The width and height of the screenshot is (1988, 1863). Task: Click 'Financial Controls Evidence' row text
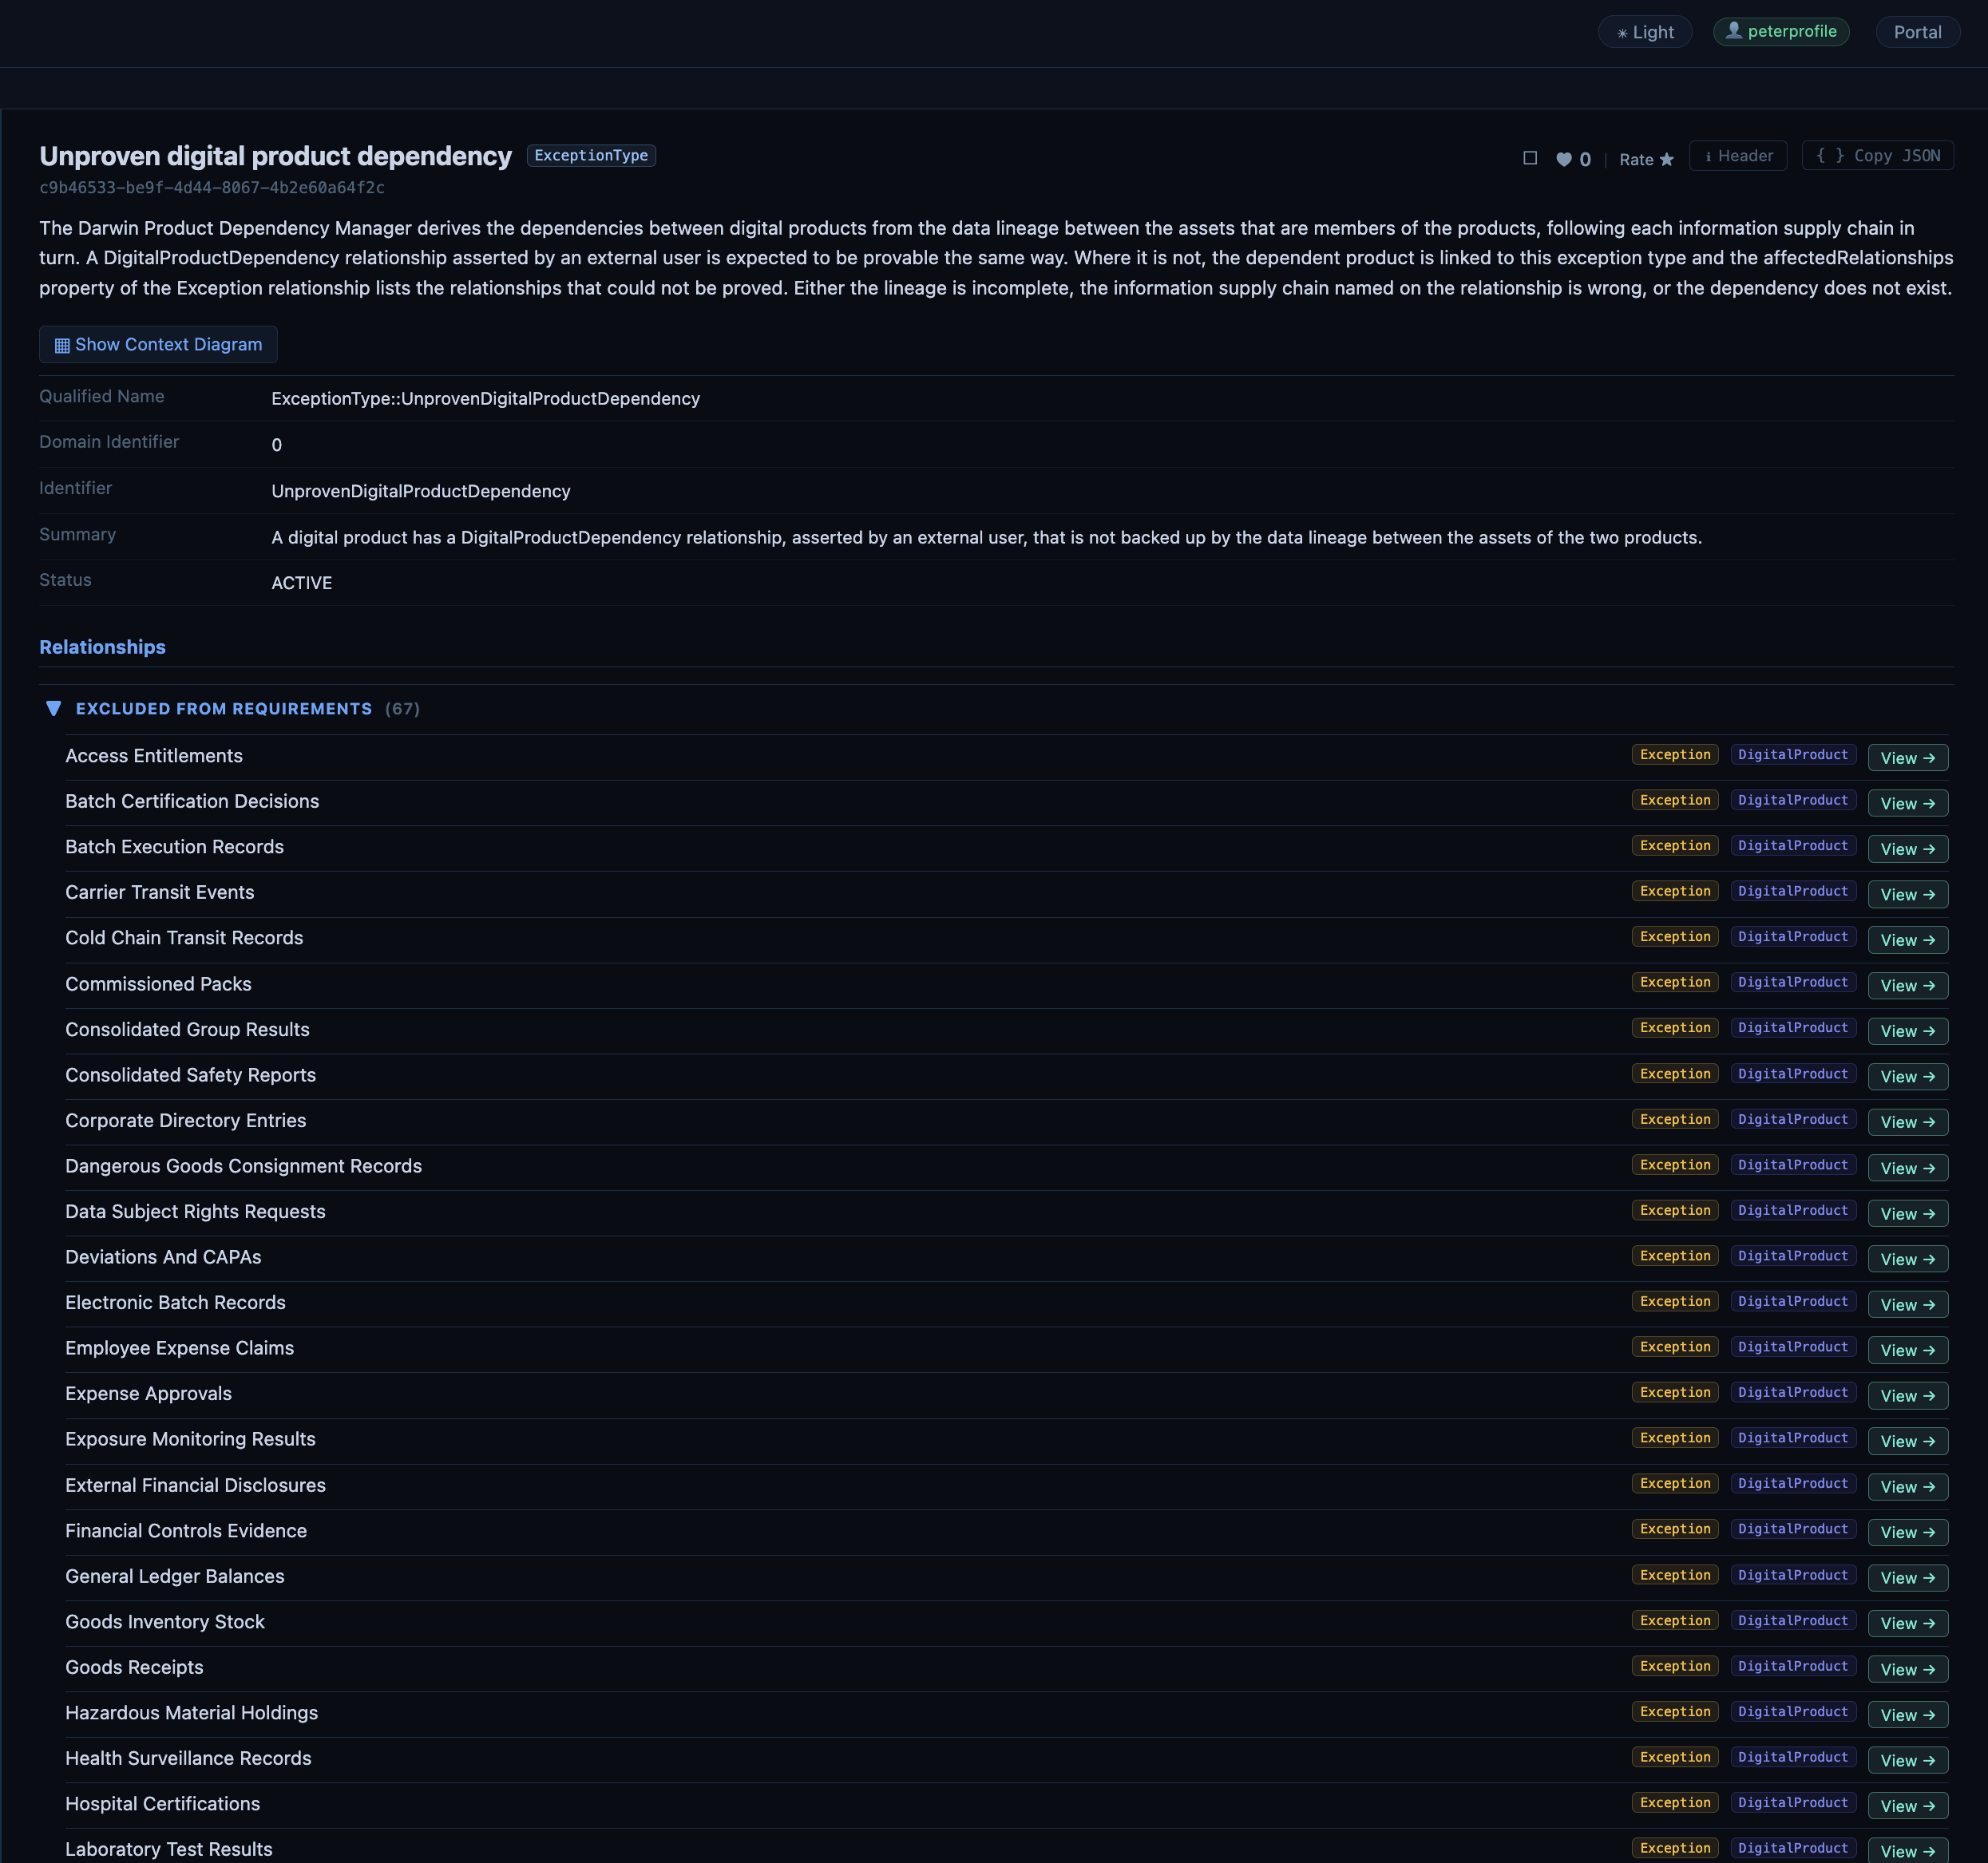[186, 1530]
